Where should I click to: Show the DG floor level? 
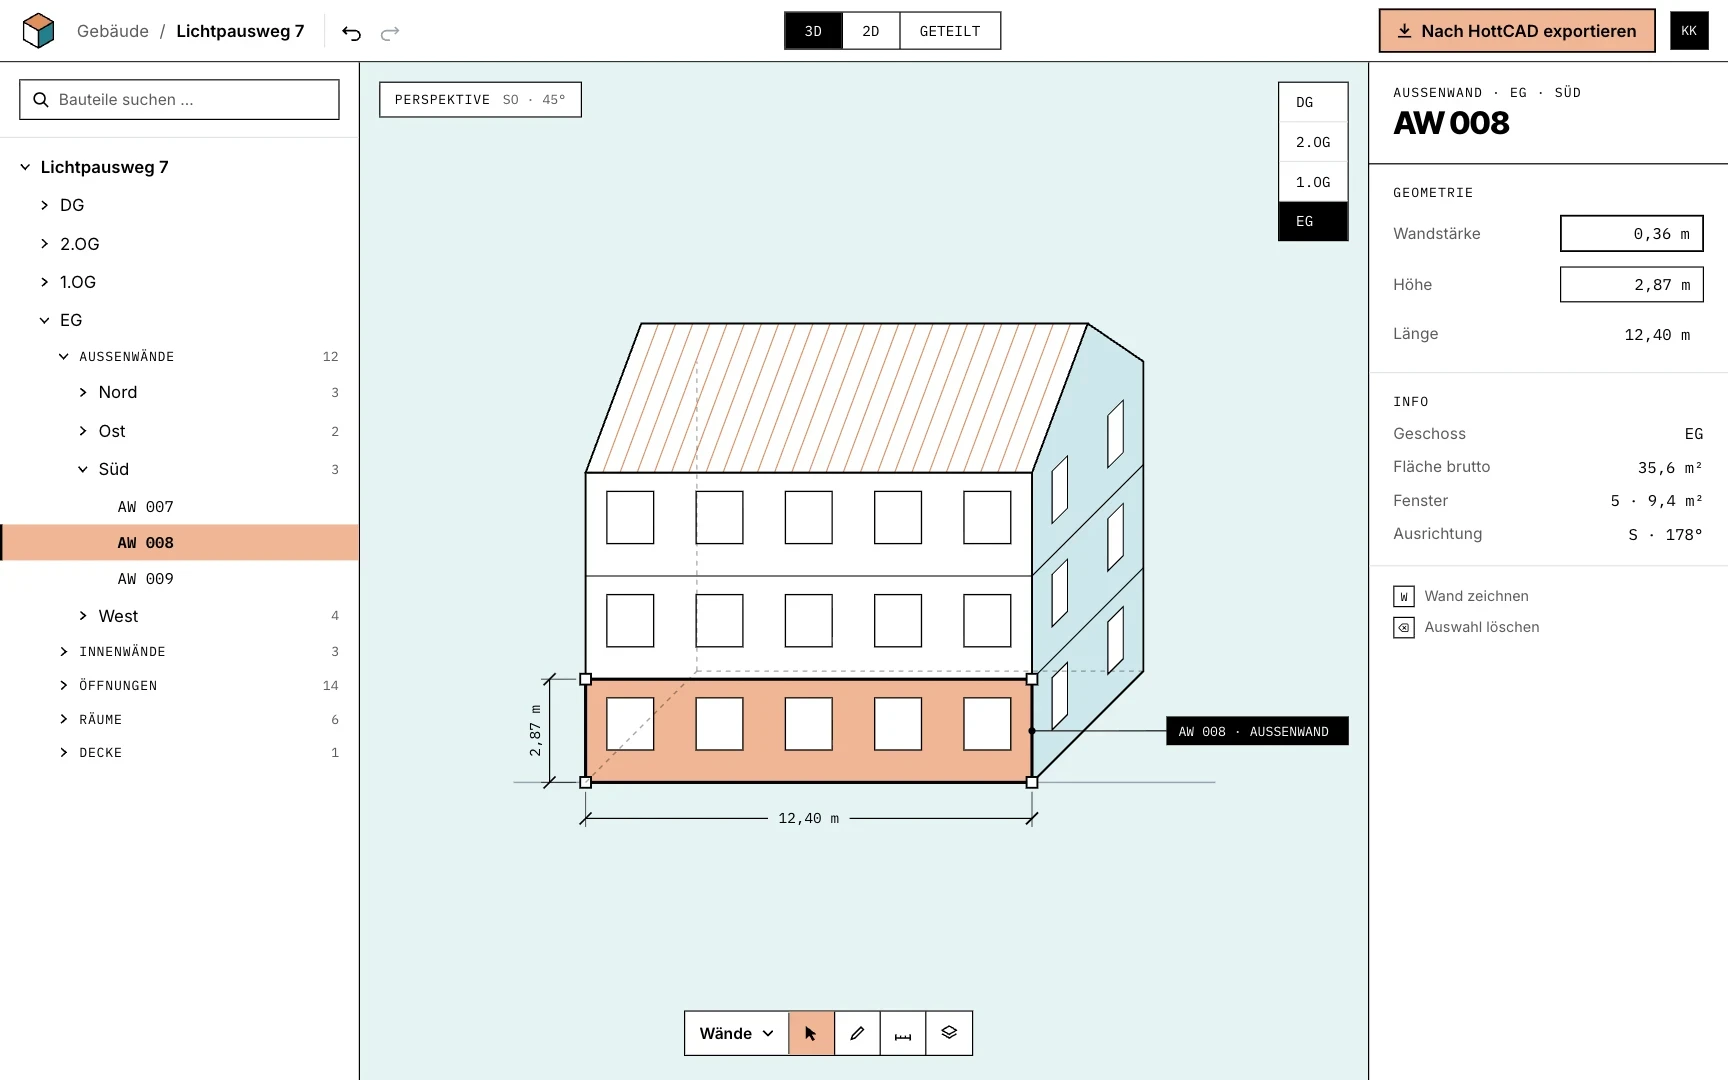point(1313,102)
